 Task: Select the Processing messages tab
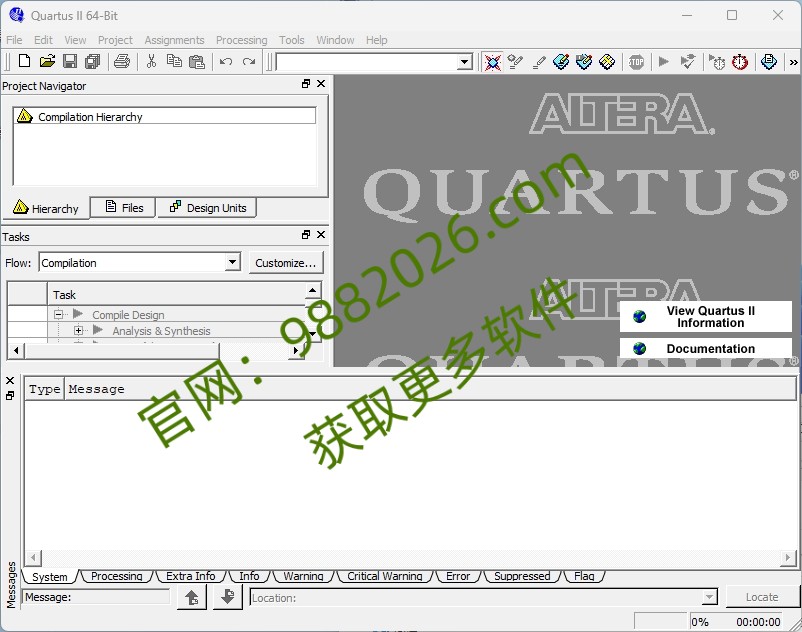117,576
